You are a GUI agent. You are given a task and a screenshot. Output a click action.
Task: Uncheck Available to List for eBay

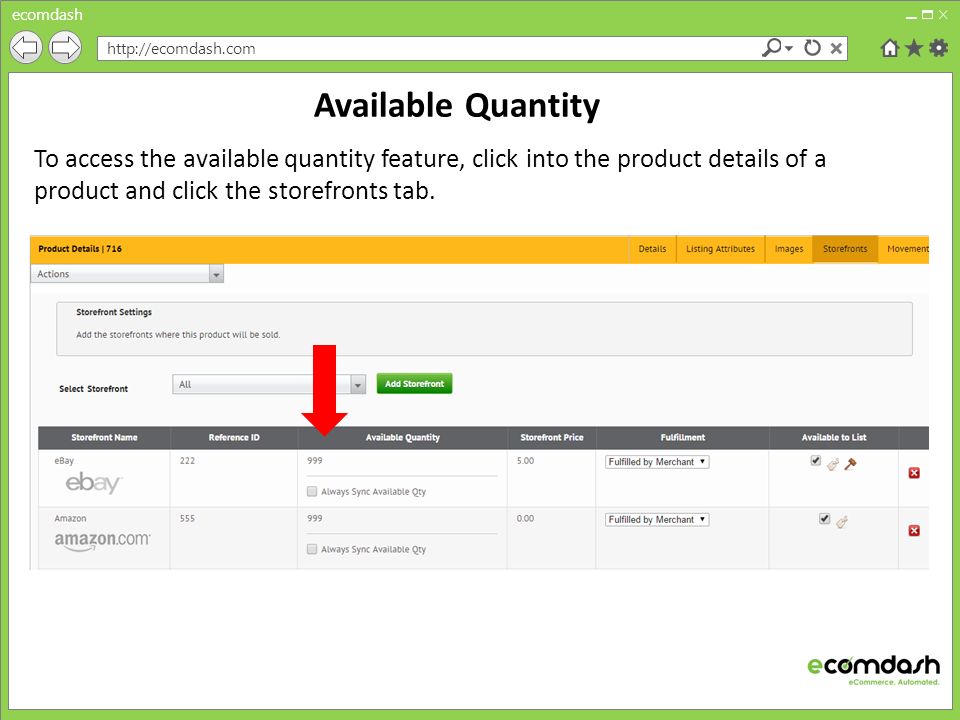816,460
